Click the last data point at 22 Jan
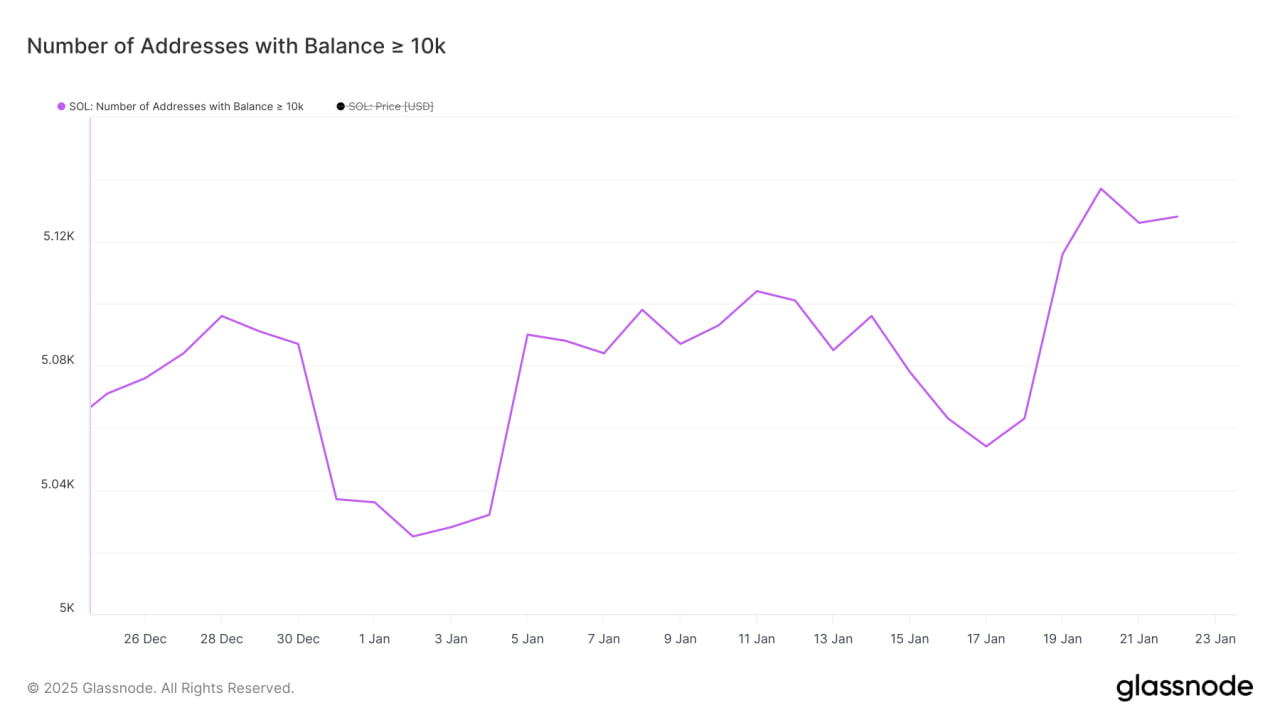Screen dimensions: 1280x720 [x=1177, y=216]
